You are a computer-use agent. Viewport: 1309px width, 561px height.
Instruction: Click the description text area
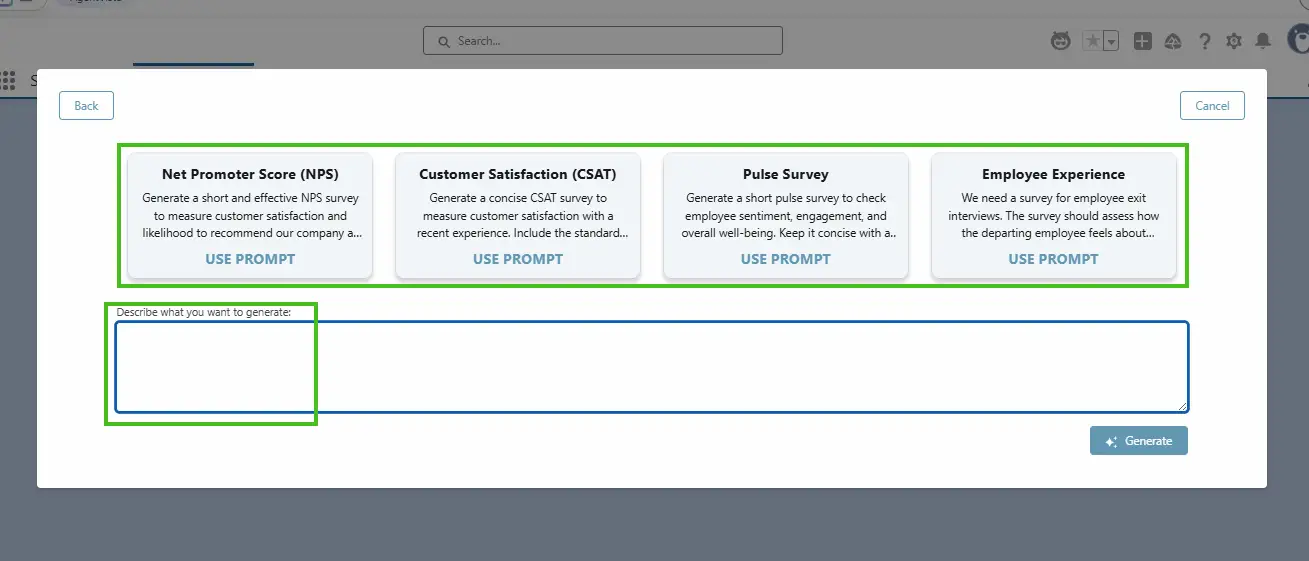(x=651, y=367)
